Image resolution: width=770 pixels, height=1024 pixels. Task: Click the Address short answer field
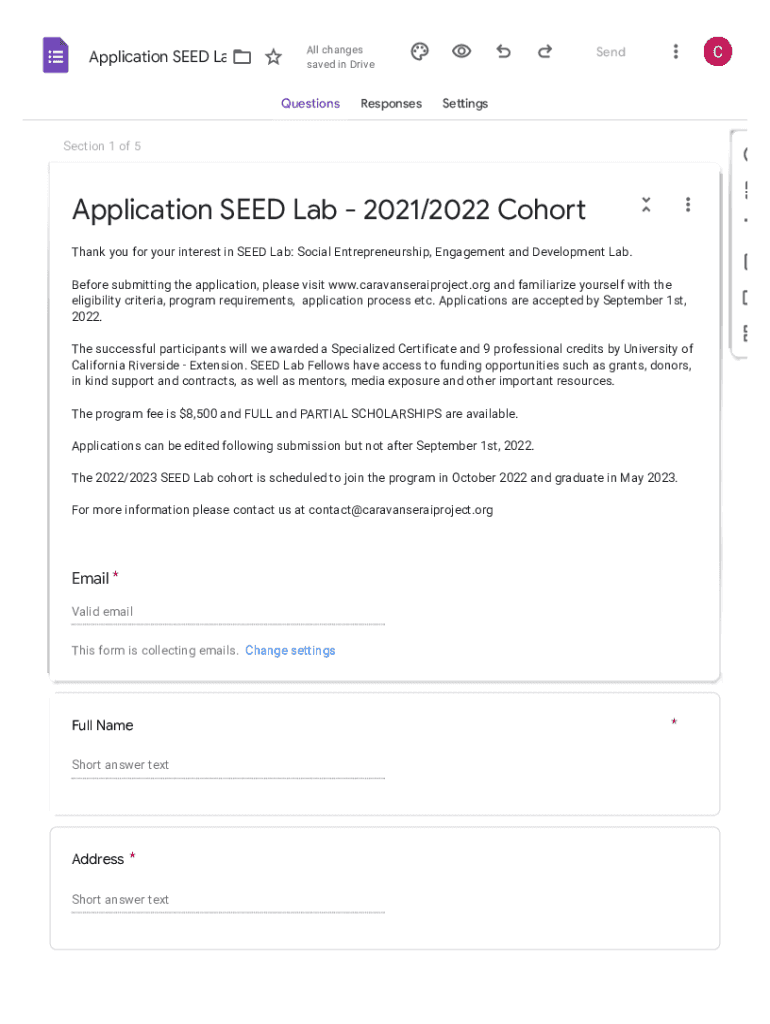[228, 900]
